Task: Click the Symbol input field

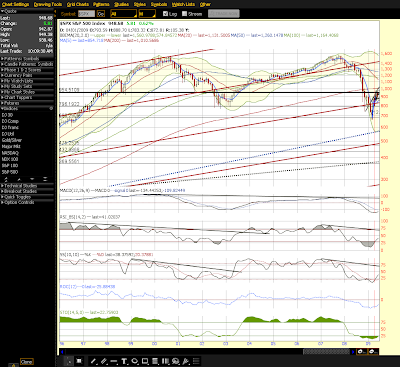Action: (x=86, y=14)
